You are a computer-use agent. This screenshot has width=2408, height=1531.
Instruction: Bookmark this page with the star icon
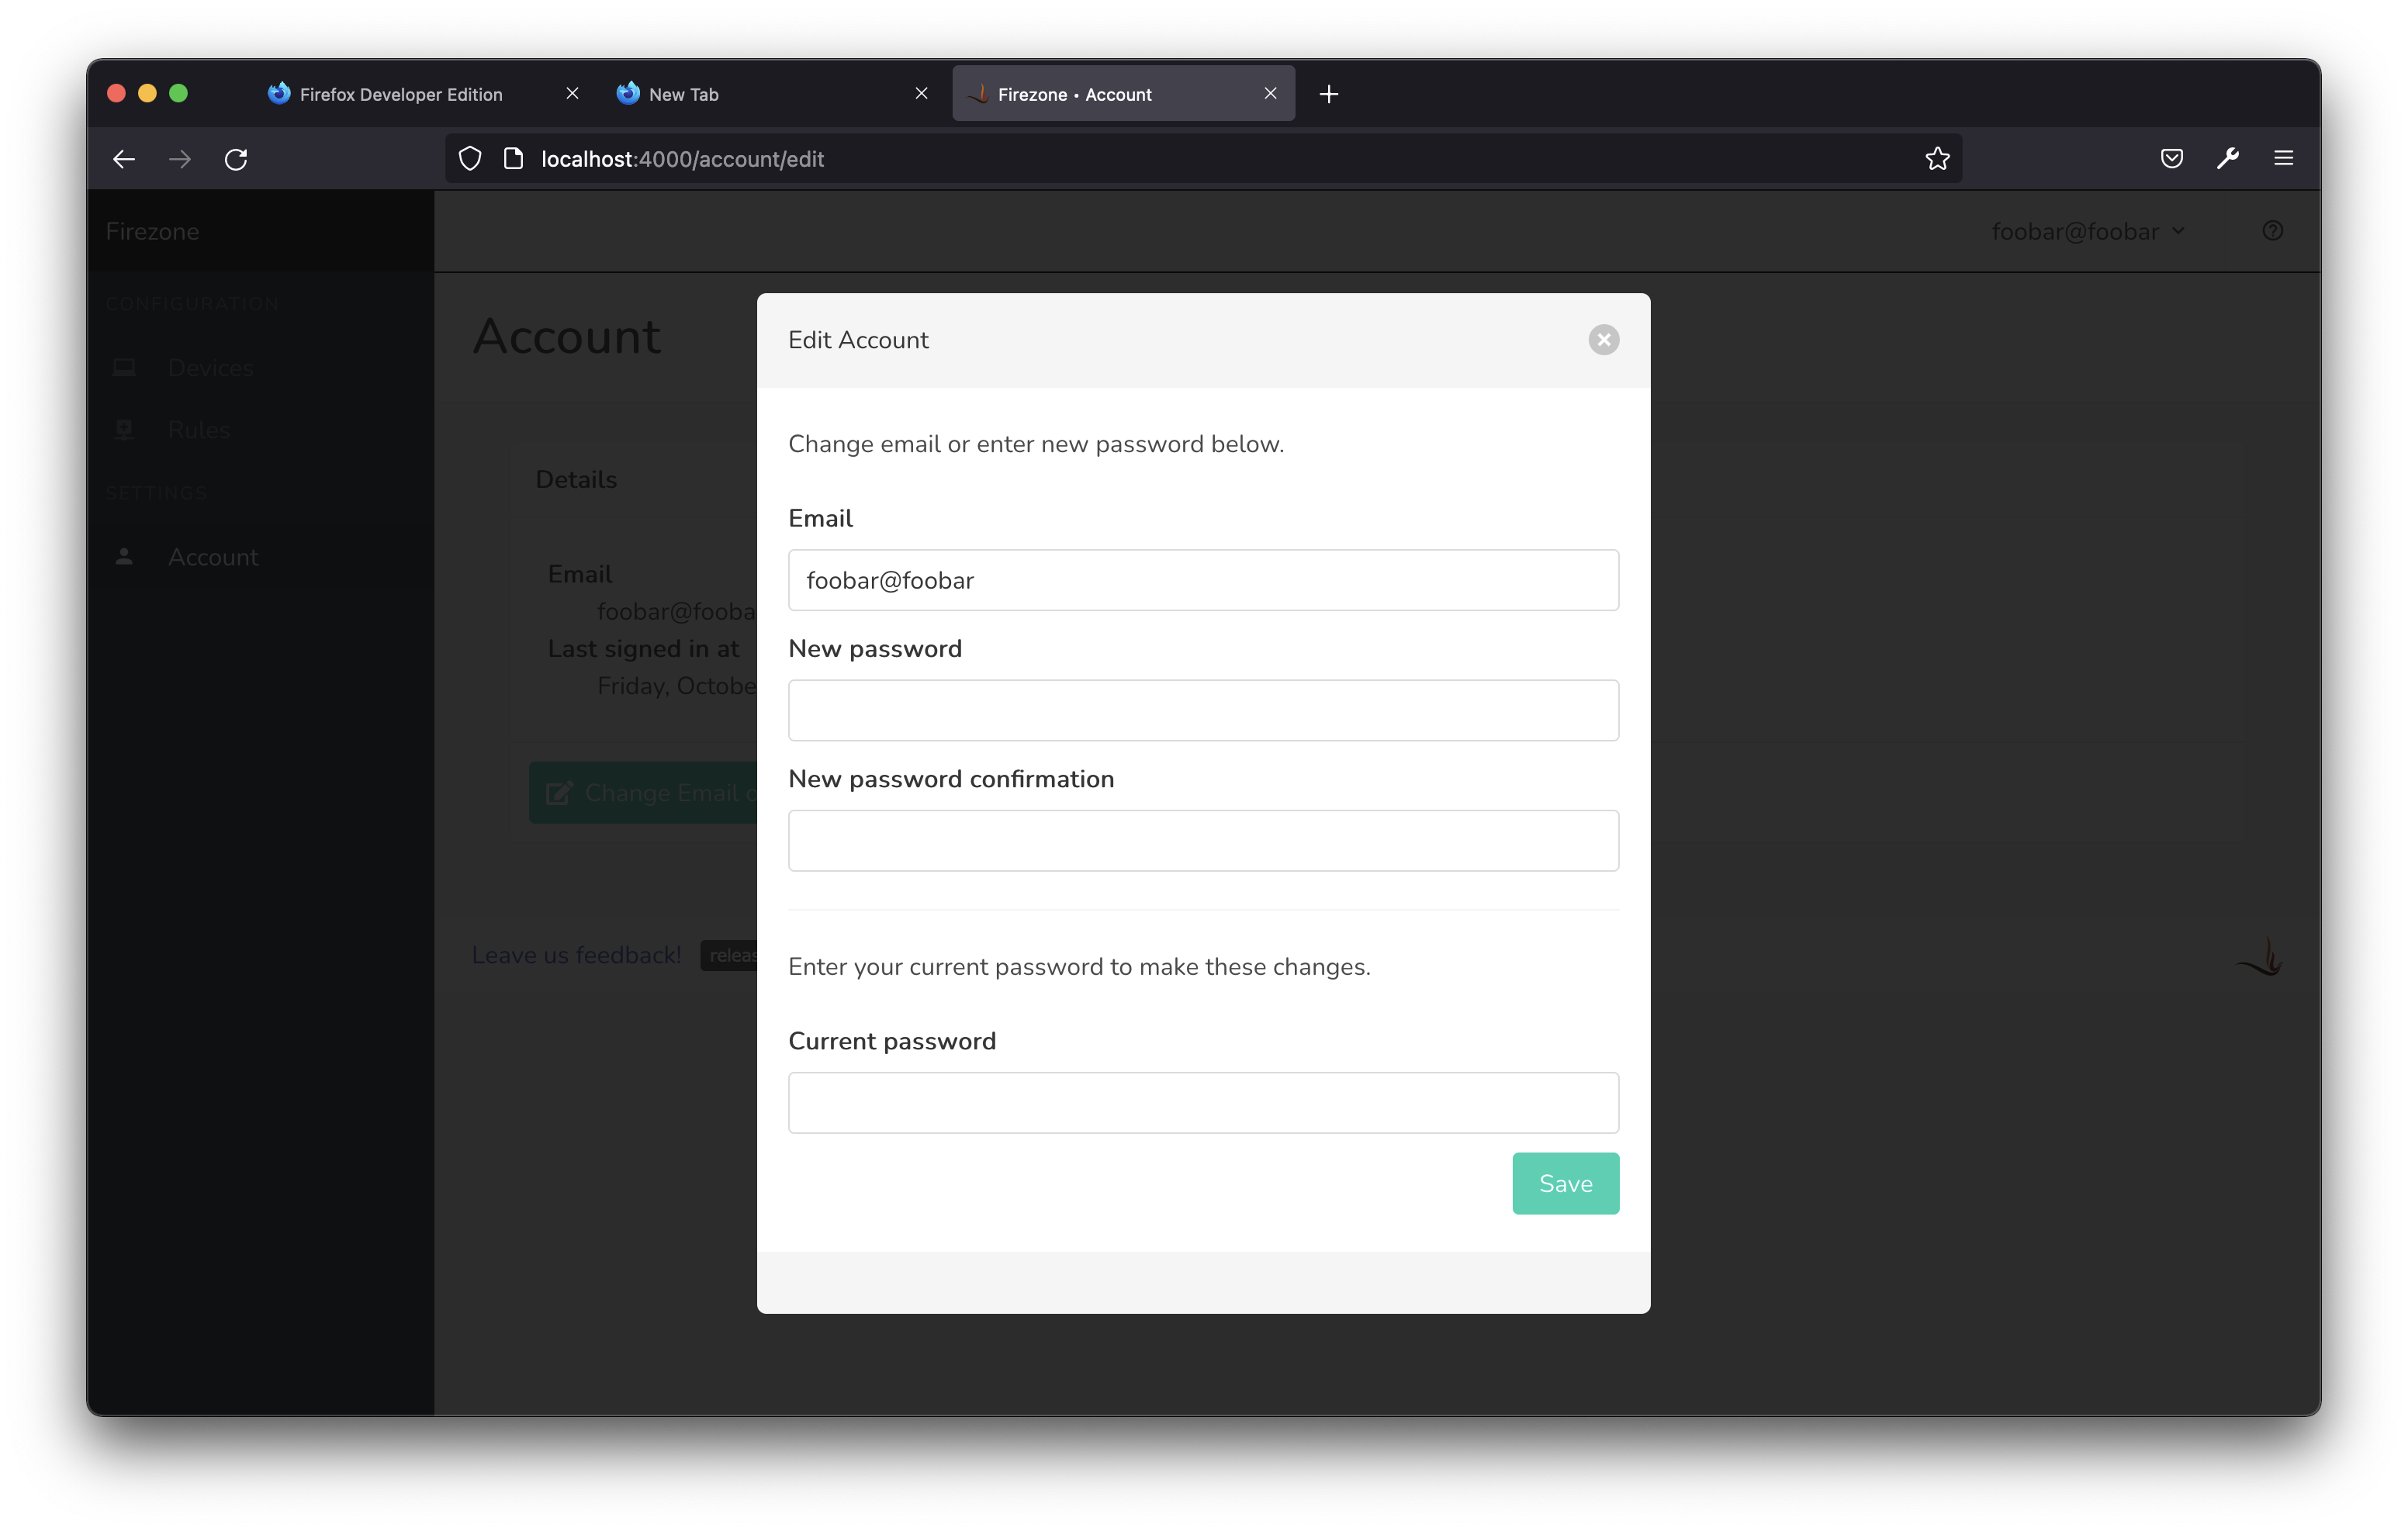coord(1937,158)
